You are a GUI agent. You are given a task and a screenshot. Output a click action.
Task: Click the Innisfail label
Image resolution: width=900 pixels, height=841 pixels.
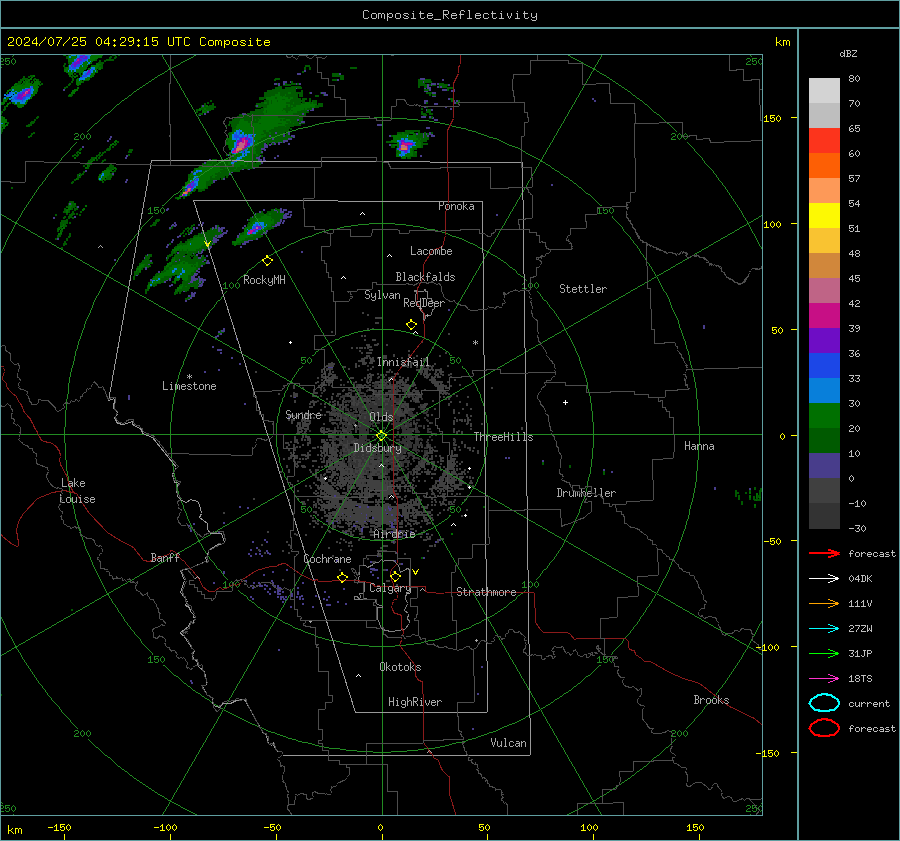pos(403,362)
